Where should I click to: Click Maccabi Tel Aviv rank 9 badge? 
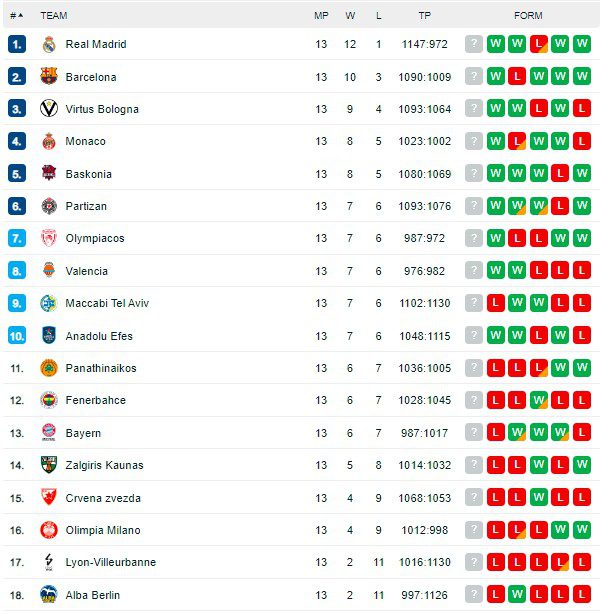coord(16,303)
